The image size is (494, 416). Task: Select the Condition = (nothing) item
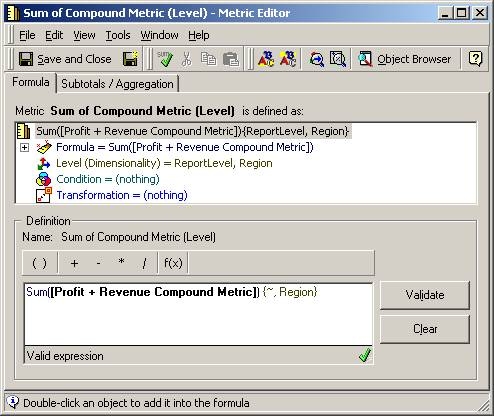click(108, 179)
